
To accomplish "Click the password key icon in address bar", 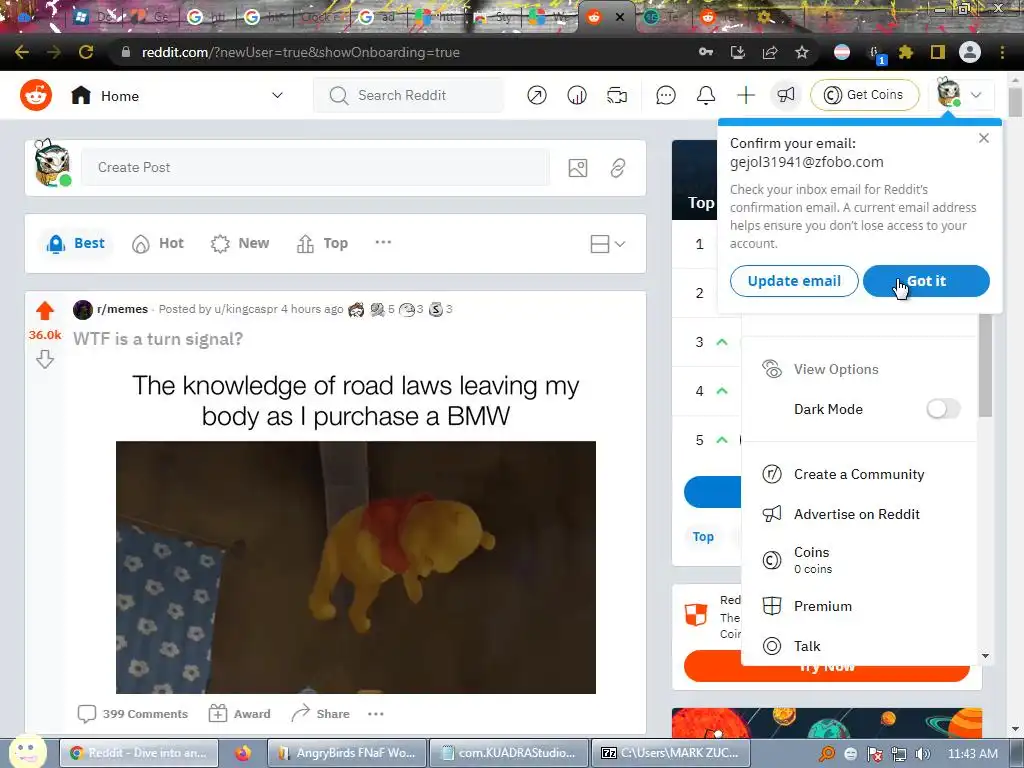I will 706,52.
